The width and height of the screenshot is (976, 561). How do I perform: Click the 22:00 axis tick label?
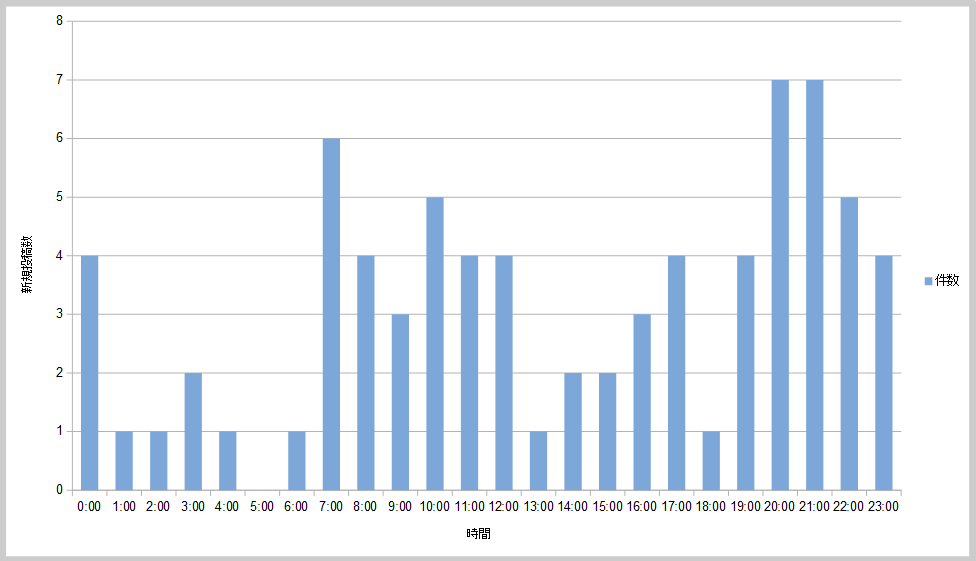[849, 506]
